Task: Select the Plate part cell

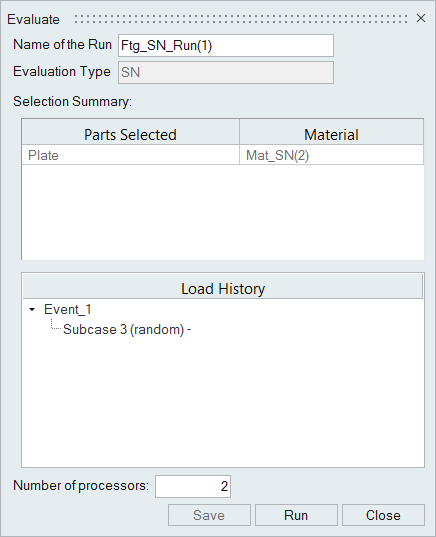Action: pyautogui.click(x=130, y=155)
